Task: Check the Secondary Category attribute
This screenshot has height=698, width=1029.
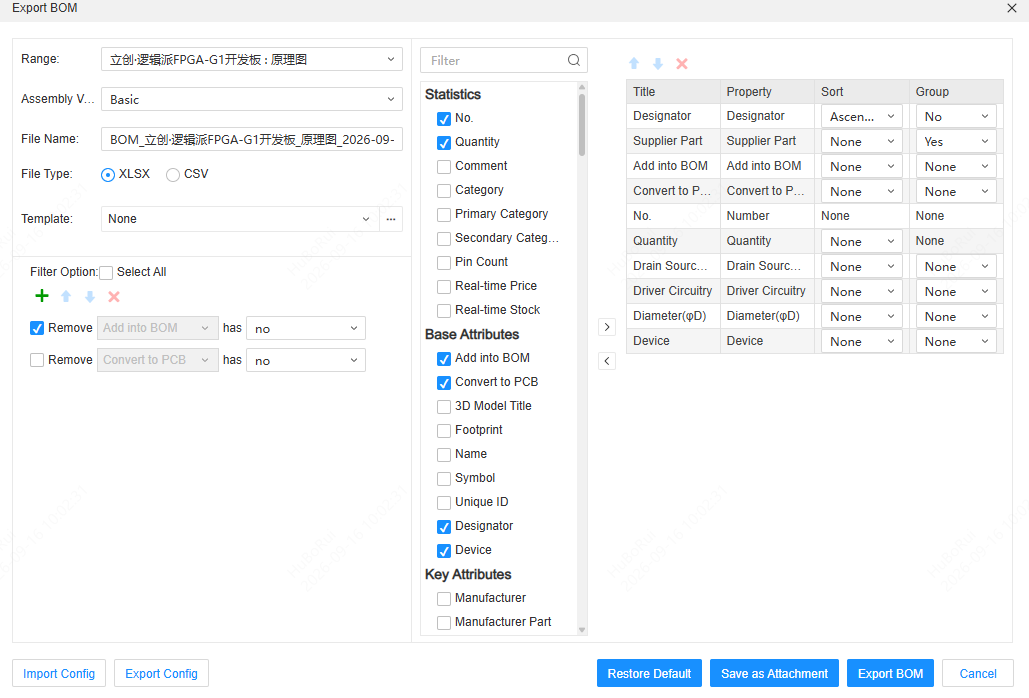Action: [x=444, y=238]
